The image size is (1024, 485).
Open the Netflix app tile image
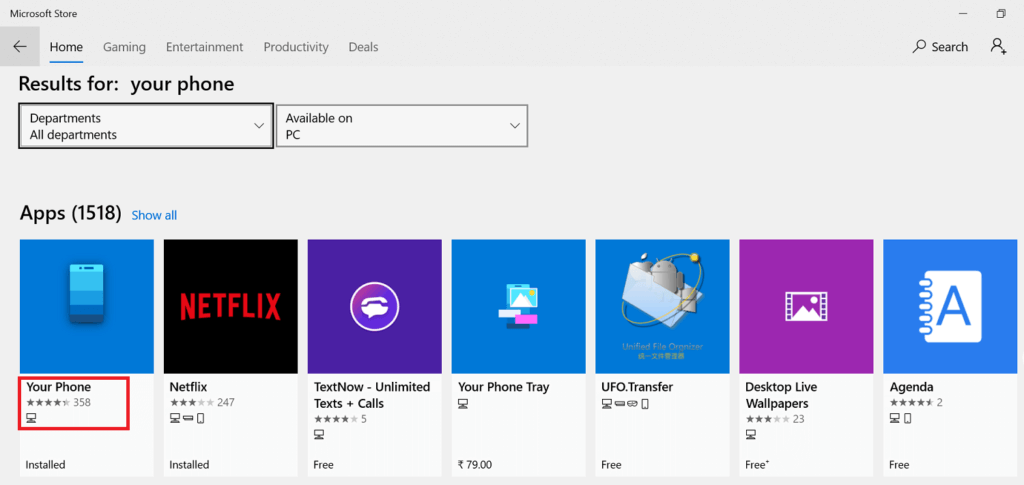coord(231,306)
